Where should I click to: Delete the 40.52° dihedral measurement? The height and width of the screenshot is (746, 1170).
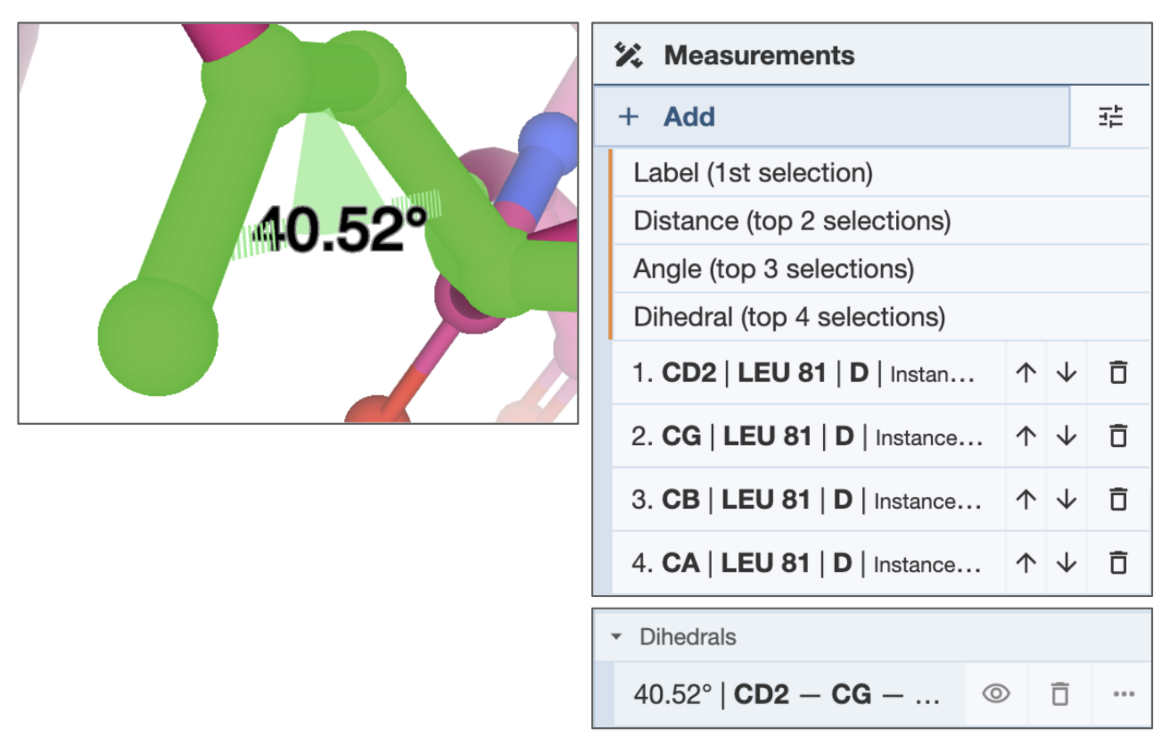click(1059, 694)
